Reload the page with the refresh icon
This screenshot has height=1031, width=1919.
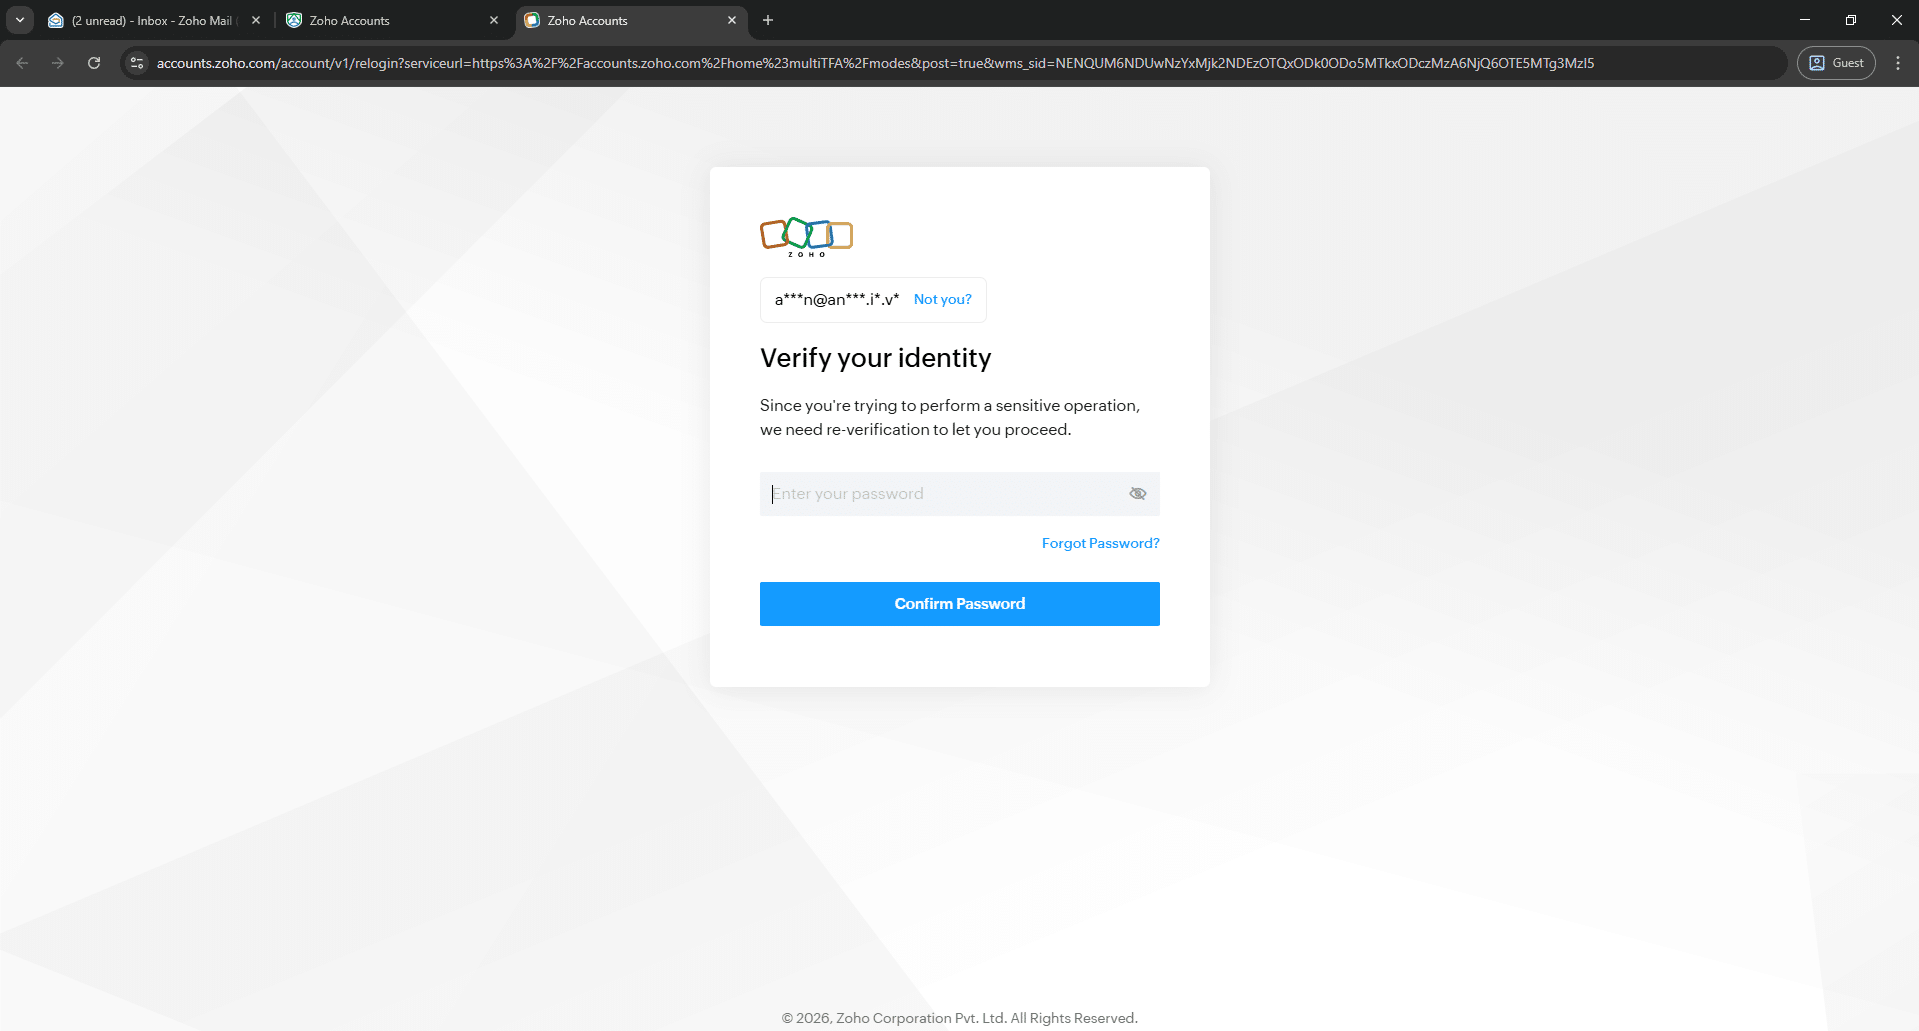tap(94, 63)
